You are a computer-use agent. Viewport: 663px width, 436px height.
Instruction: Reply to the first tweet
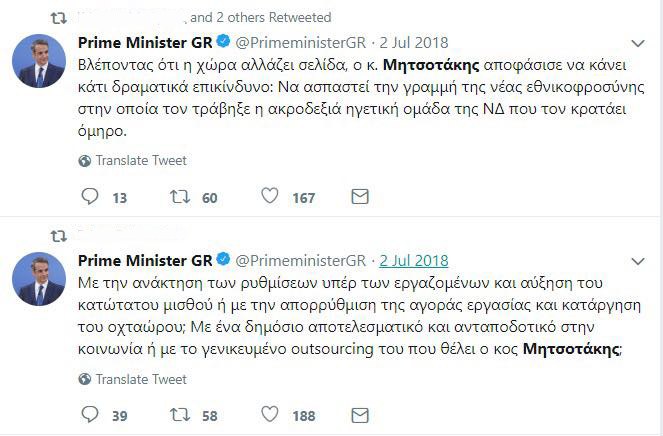pos(89,197)
